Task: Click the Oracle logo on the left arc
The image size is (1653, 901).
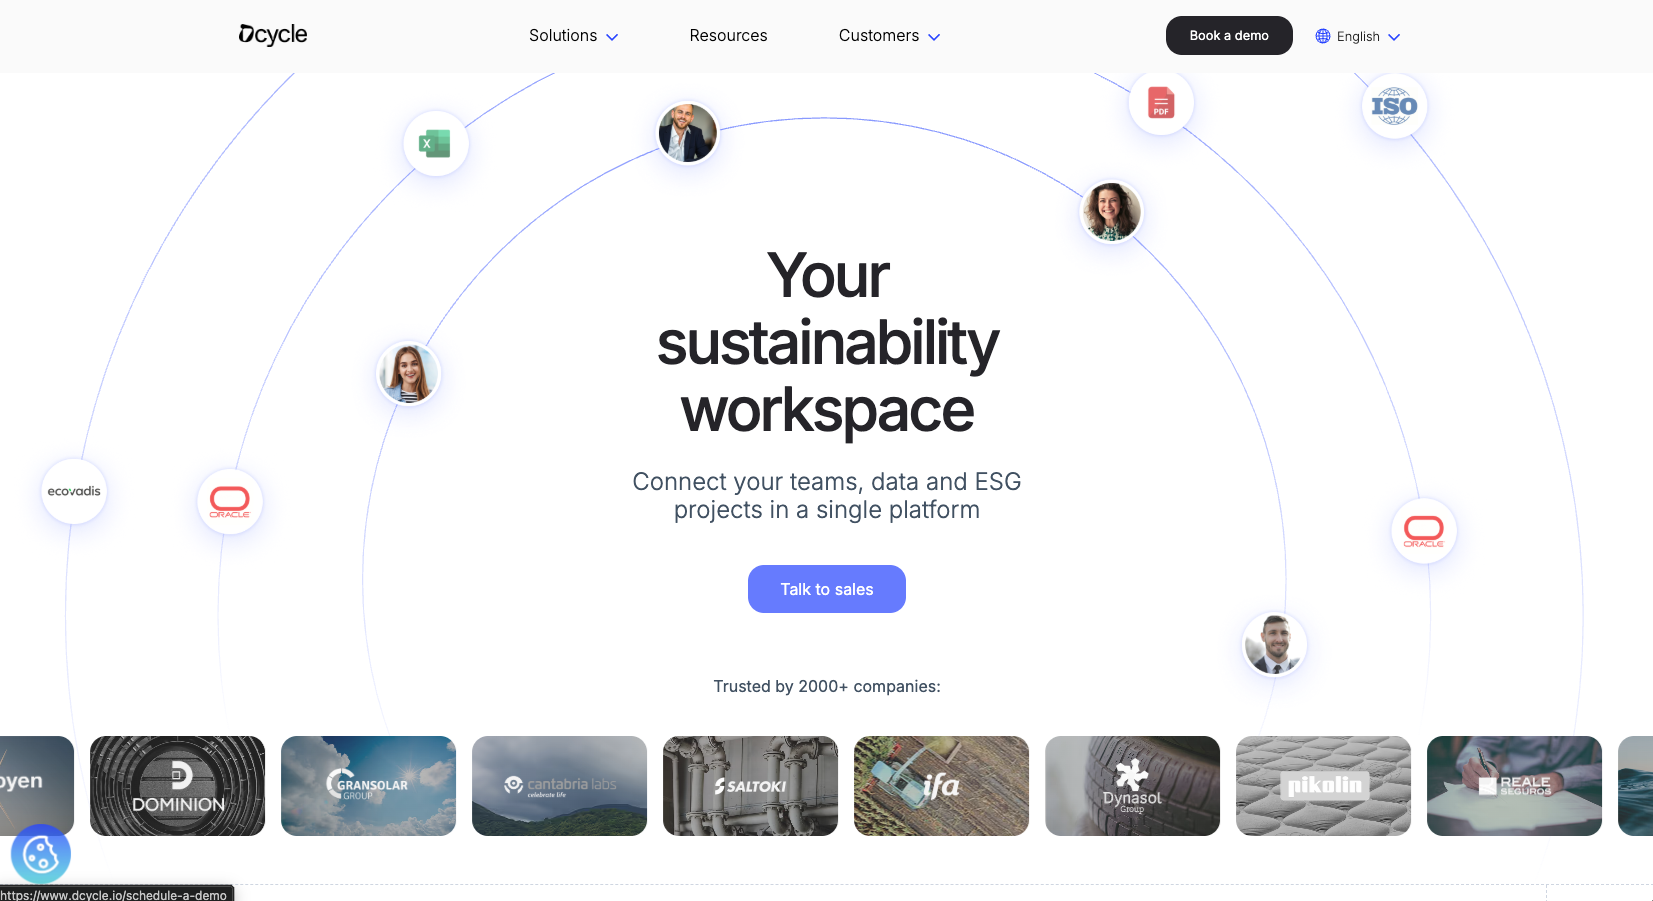Action: pyautogui.click(x=230, y=501)
